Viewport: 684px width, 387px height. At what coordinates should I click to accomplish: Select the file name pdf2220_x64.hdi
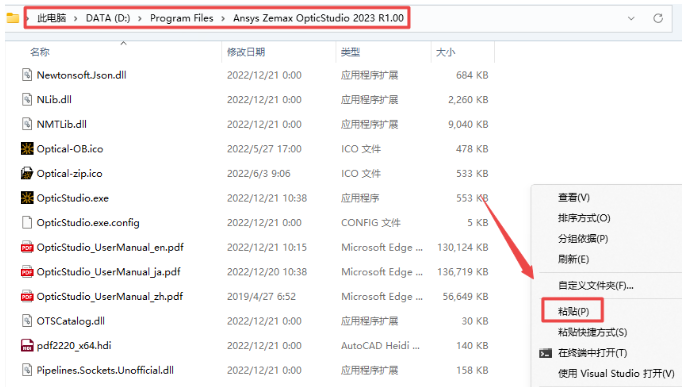74,346
